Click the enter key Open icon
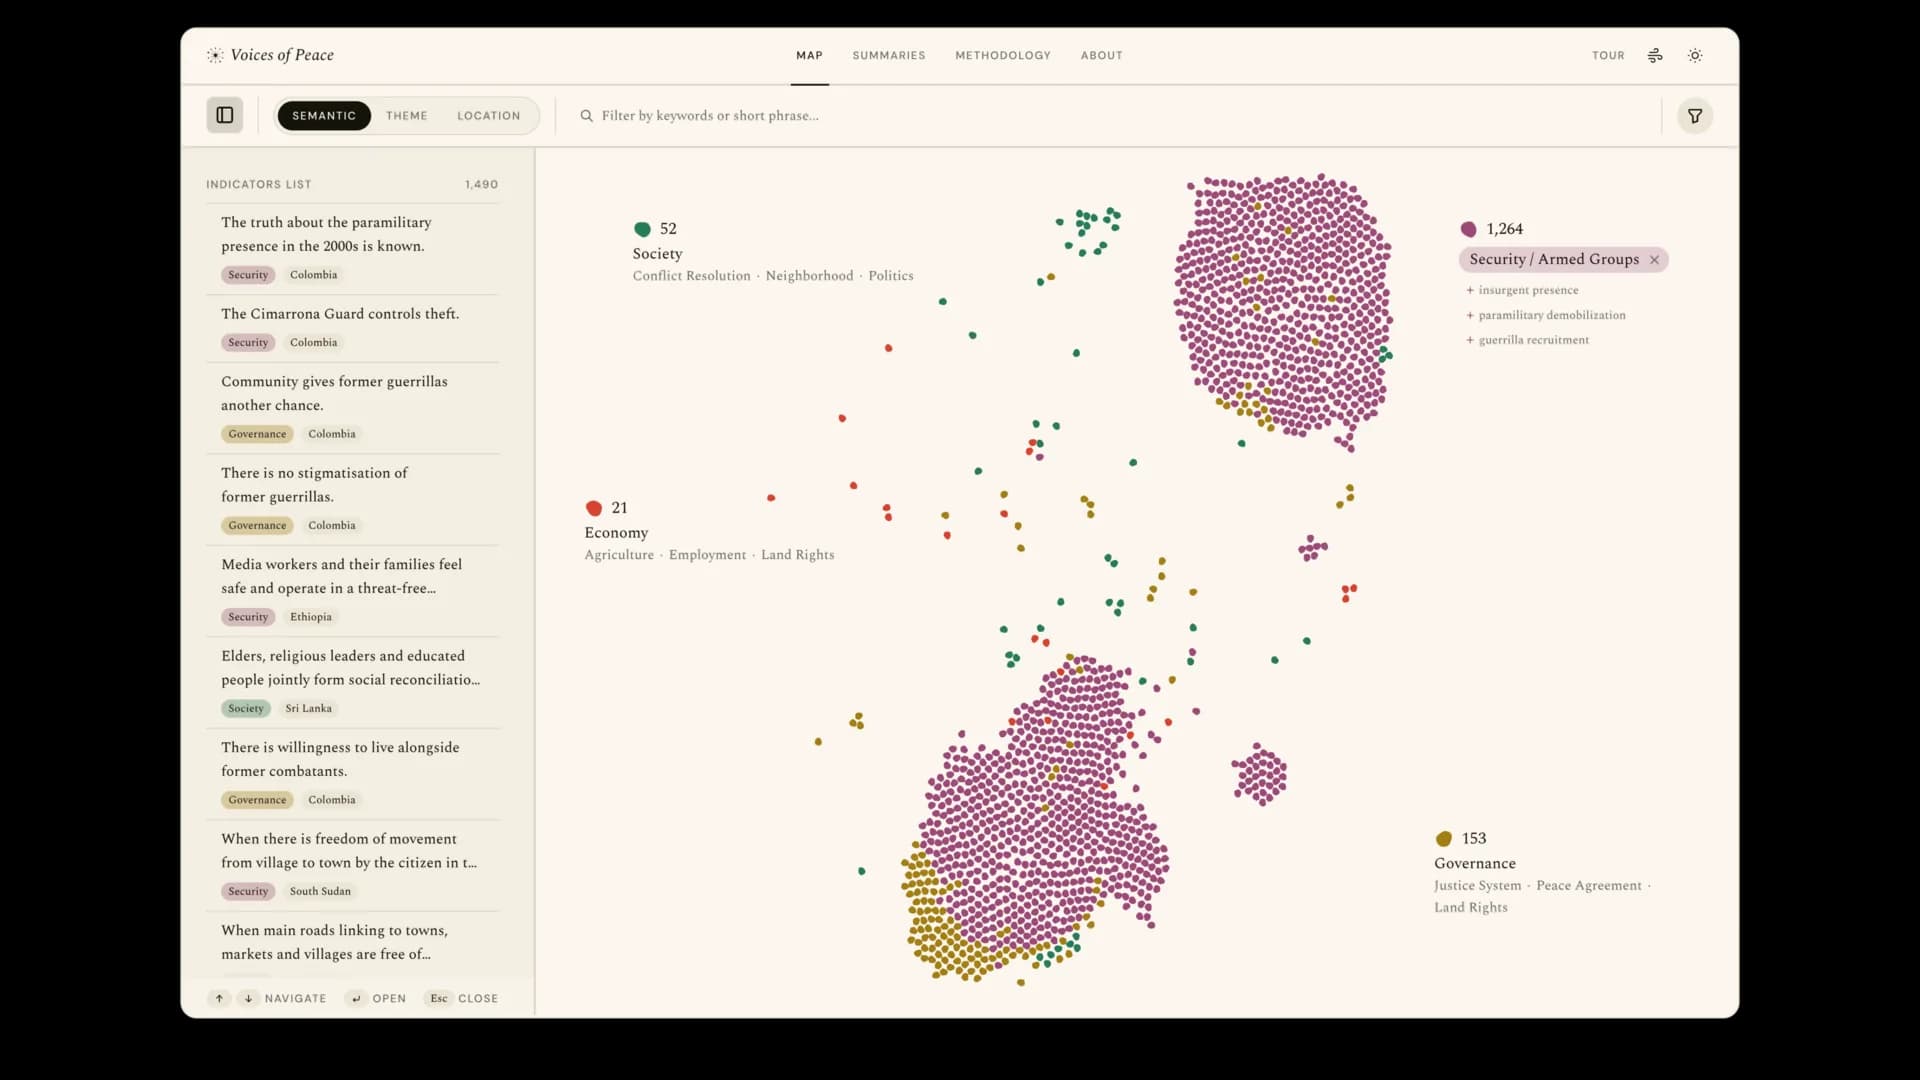The image size is (1920, 1080). click(x=356, y=998)
